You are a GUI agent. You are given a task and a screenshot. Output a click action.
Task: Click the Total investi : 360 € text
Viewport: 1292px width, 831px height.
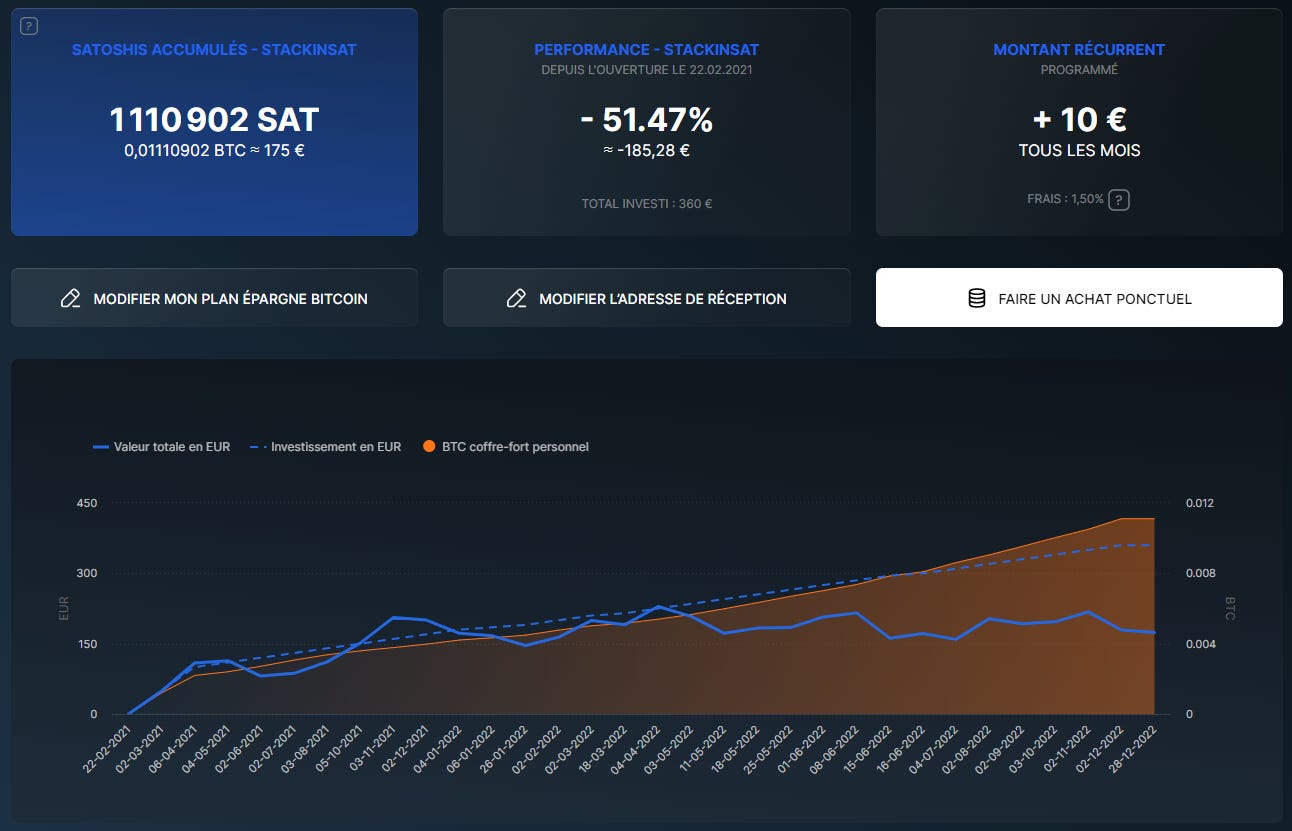(x=646, y=204)
